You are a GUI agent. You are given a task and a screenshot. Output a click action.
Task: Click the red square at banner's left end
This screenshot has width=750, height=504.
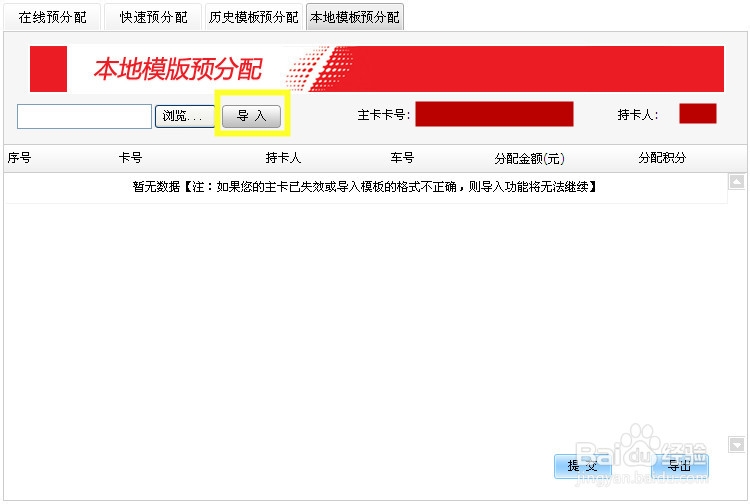pyautogui.click(x=48, y=69)
